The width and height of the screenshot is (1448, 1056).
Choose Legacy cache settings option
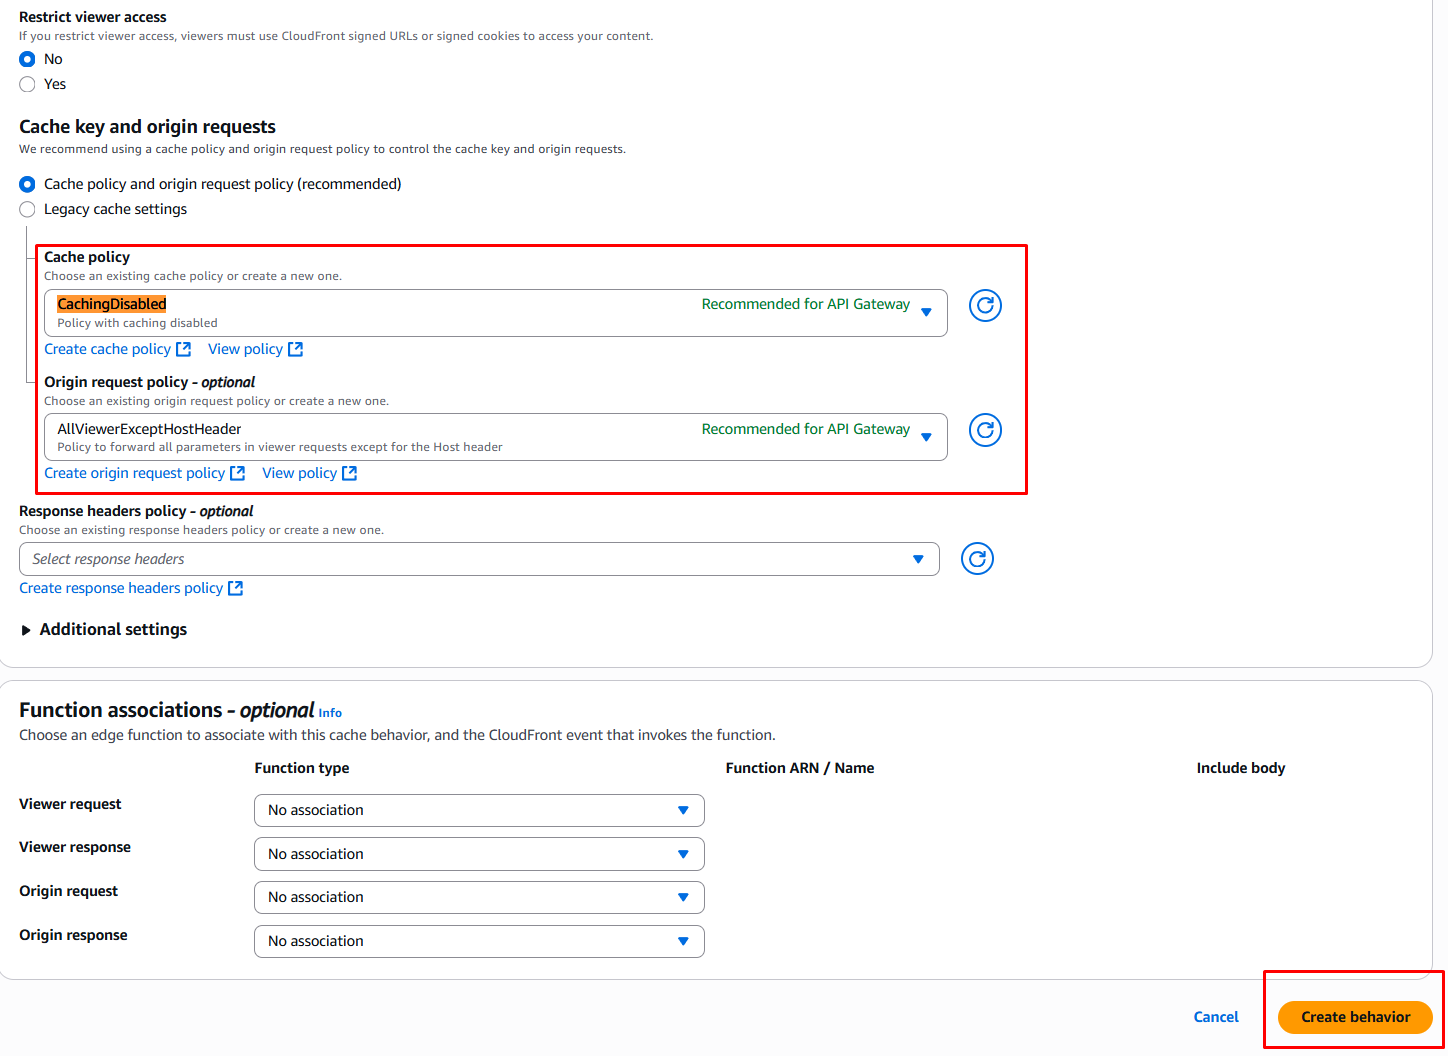(28, 209)
